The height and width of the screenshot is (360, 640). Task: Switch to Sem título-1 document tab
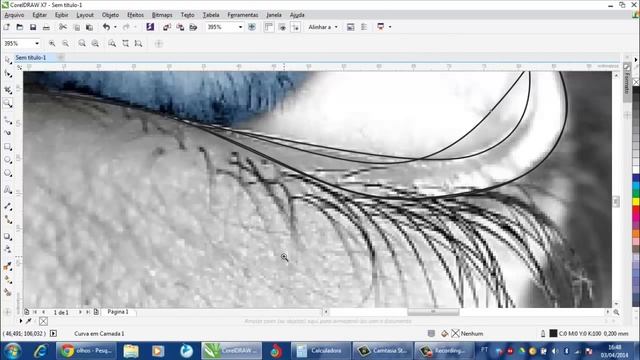coord(31,58)
